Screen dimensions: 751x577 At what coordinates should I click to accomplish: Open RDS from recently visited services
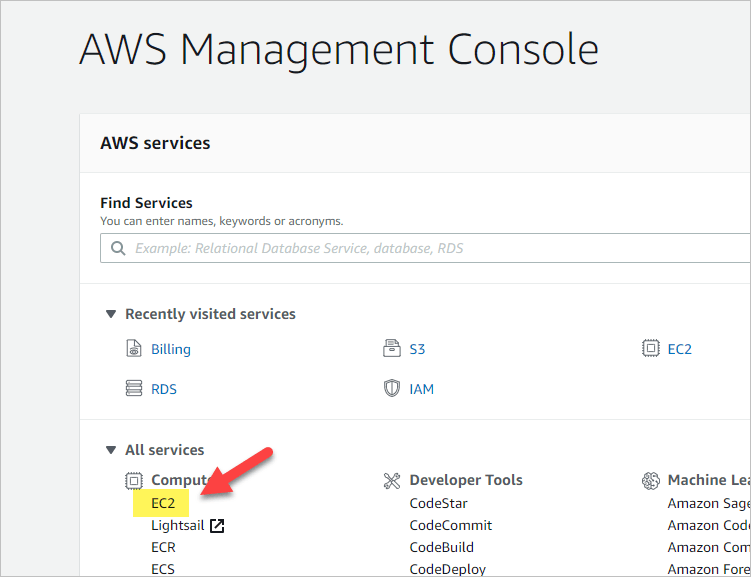[x=164, y=389]
